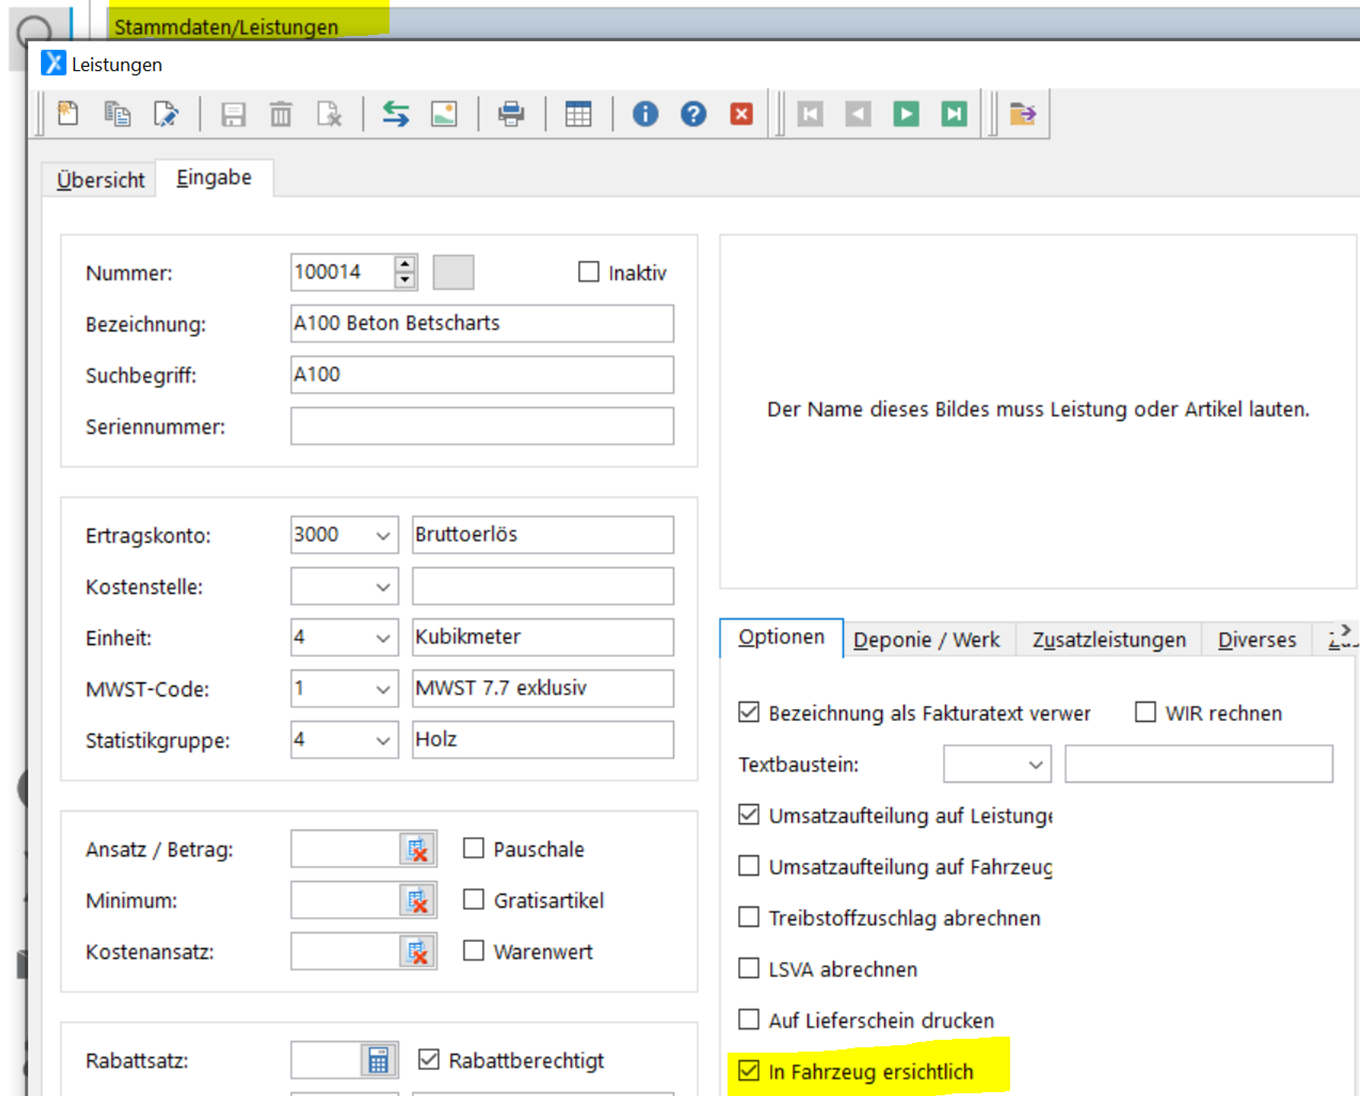Click the gray button next to Nummer
Viewport: 1360px width, 1096px height.
(453, 272)
